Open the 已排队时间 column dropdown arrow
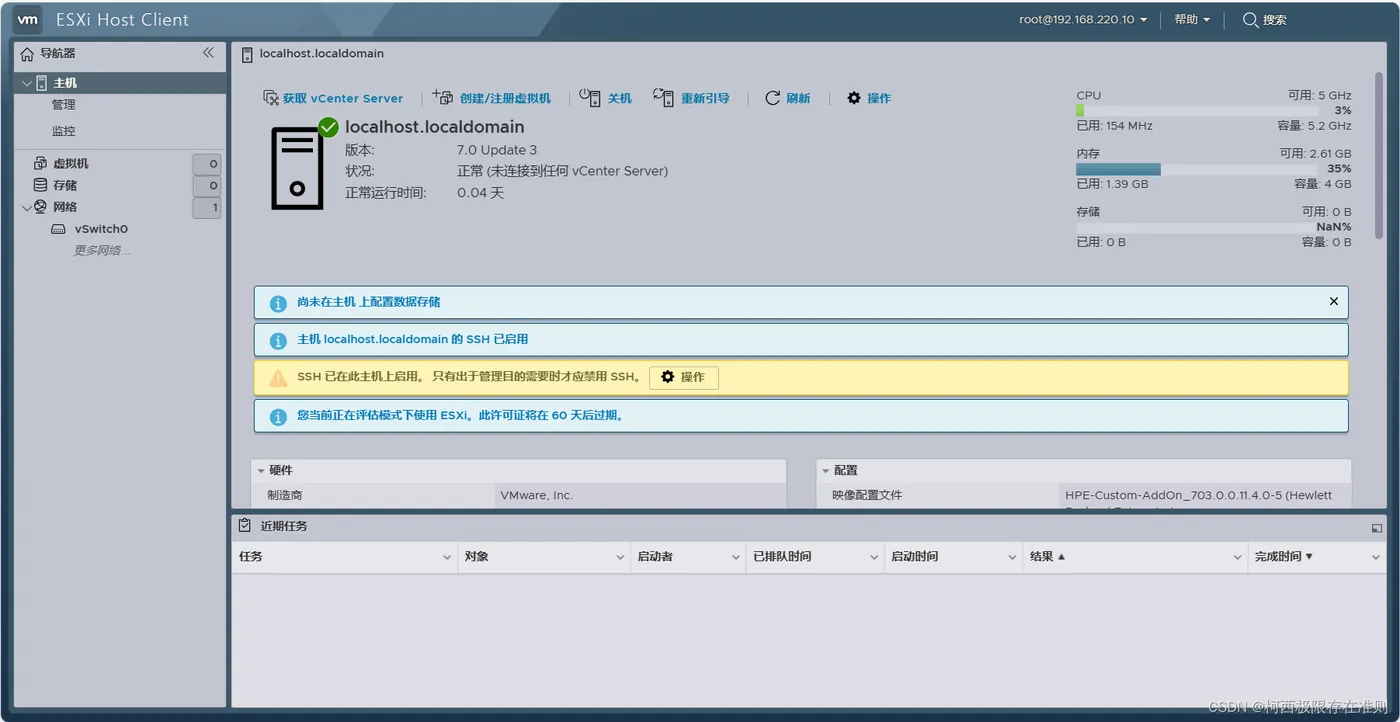This screenshot has width=1400, height=722. [874, 557]
